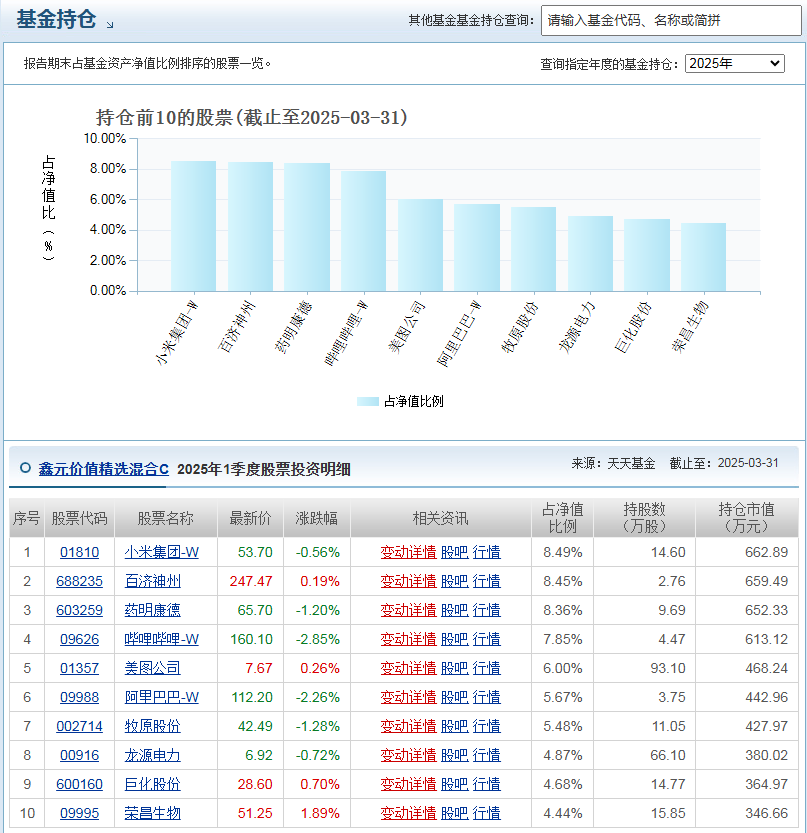Image resolution: width=807 pixels, height=833 pixels.
Task: Click 变动详情 for 牧原股份
Action: [x=408, y=726]
